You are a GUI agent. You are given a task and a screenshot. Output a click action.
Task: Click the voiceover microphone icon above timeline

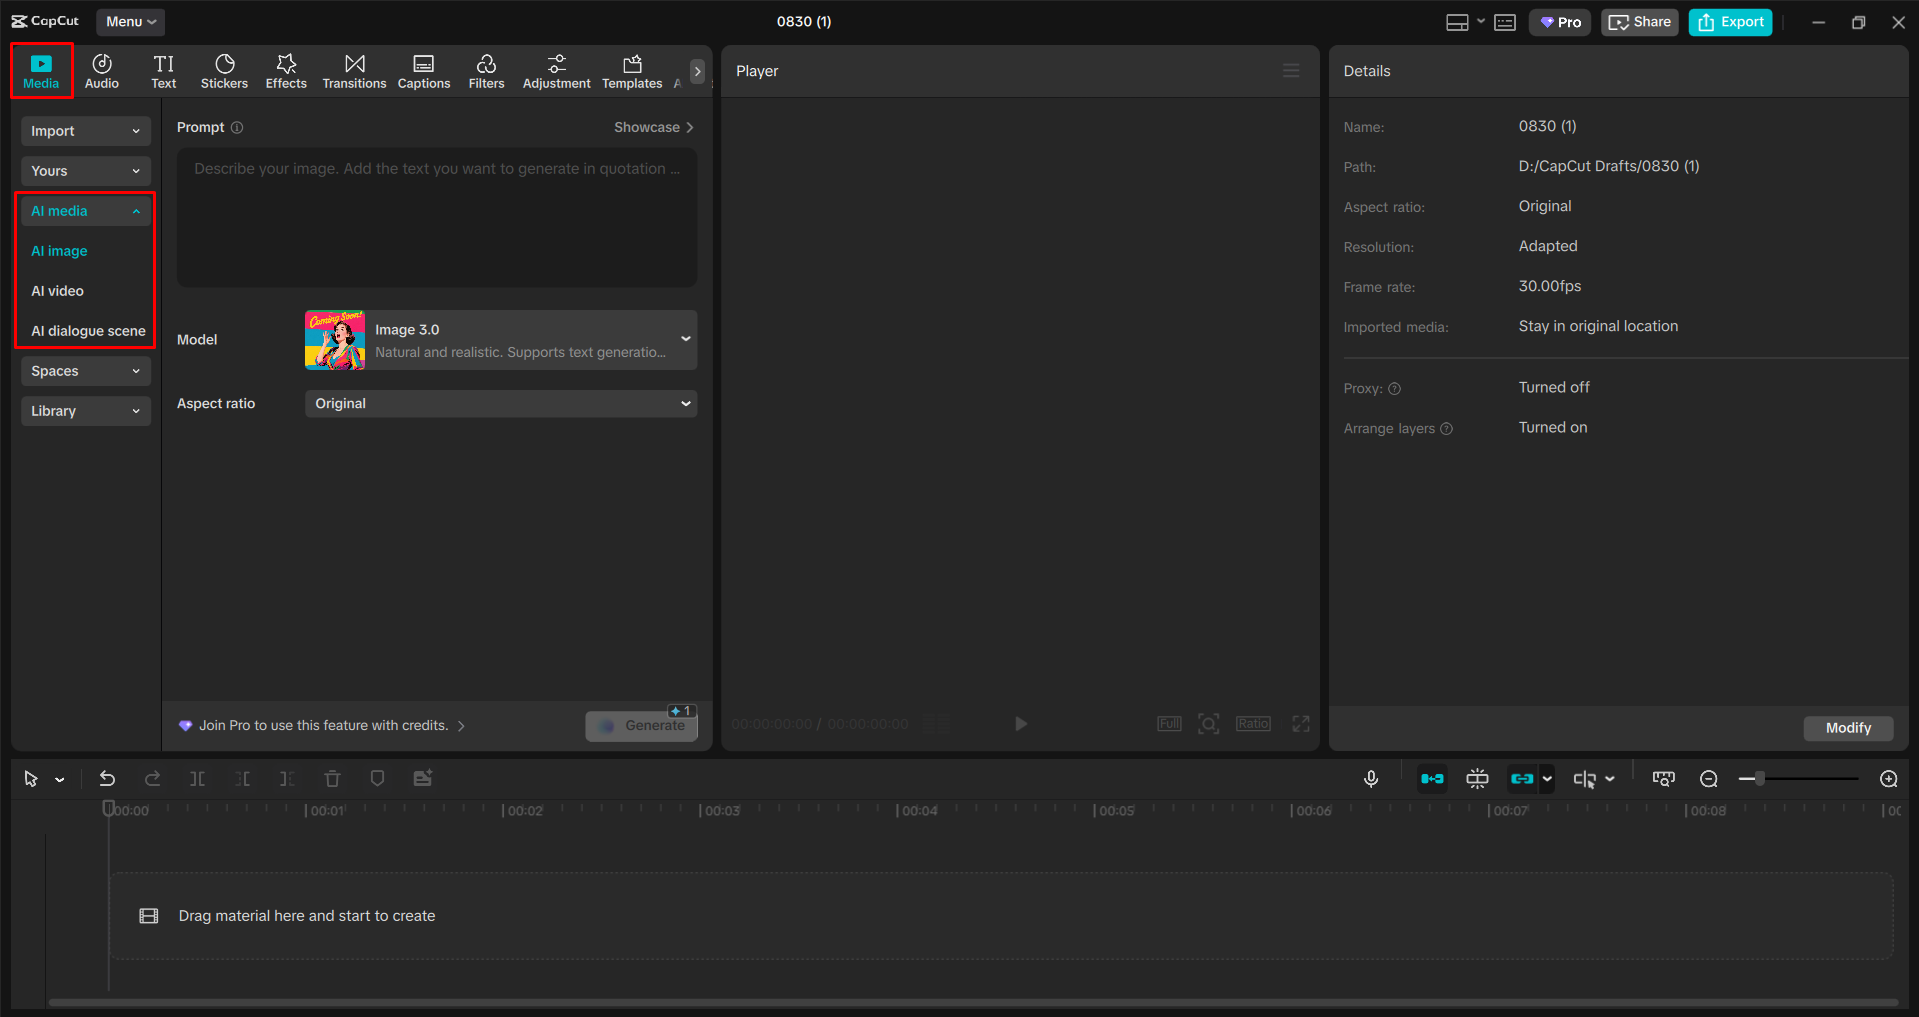pos(1370,778)
